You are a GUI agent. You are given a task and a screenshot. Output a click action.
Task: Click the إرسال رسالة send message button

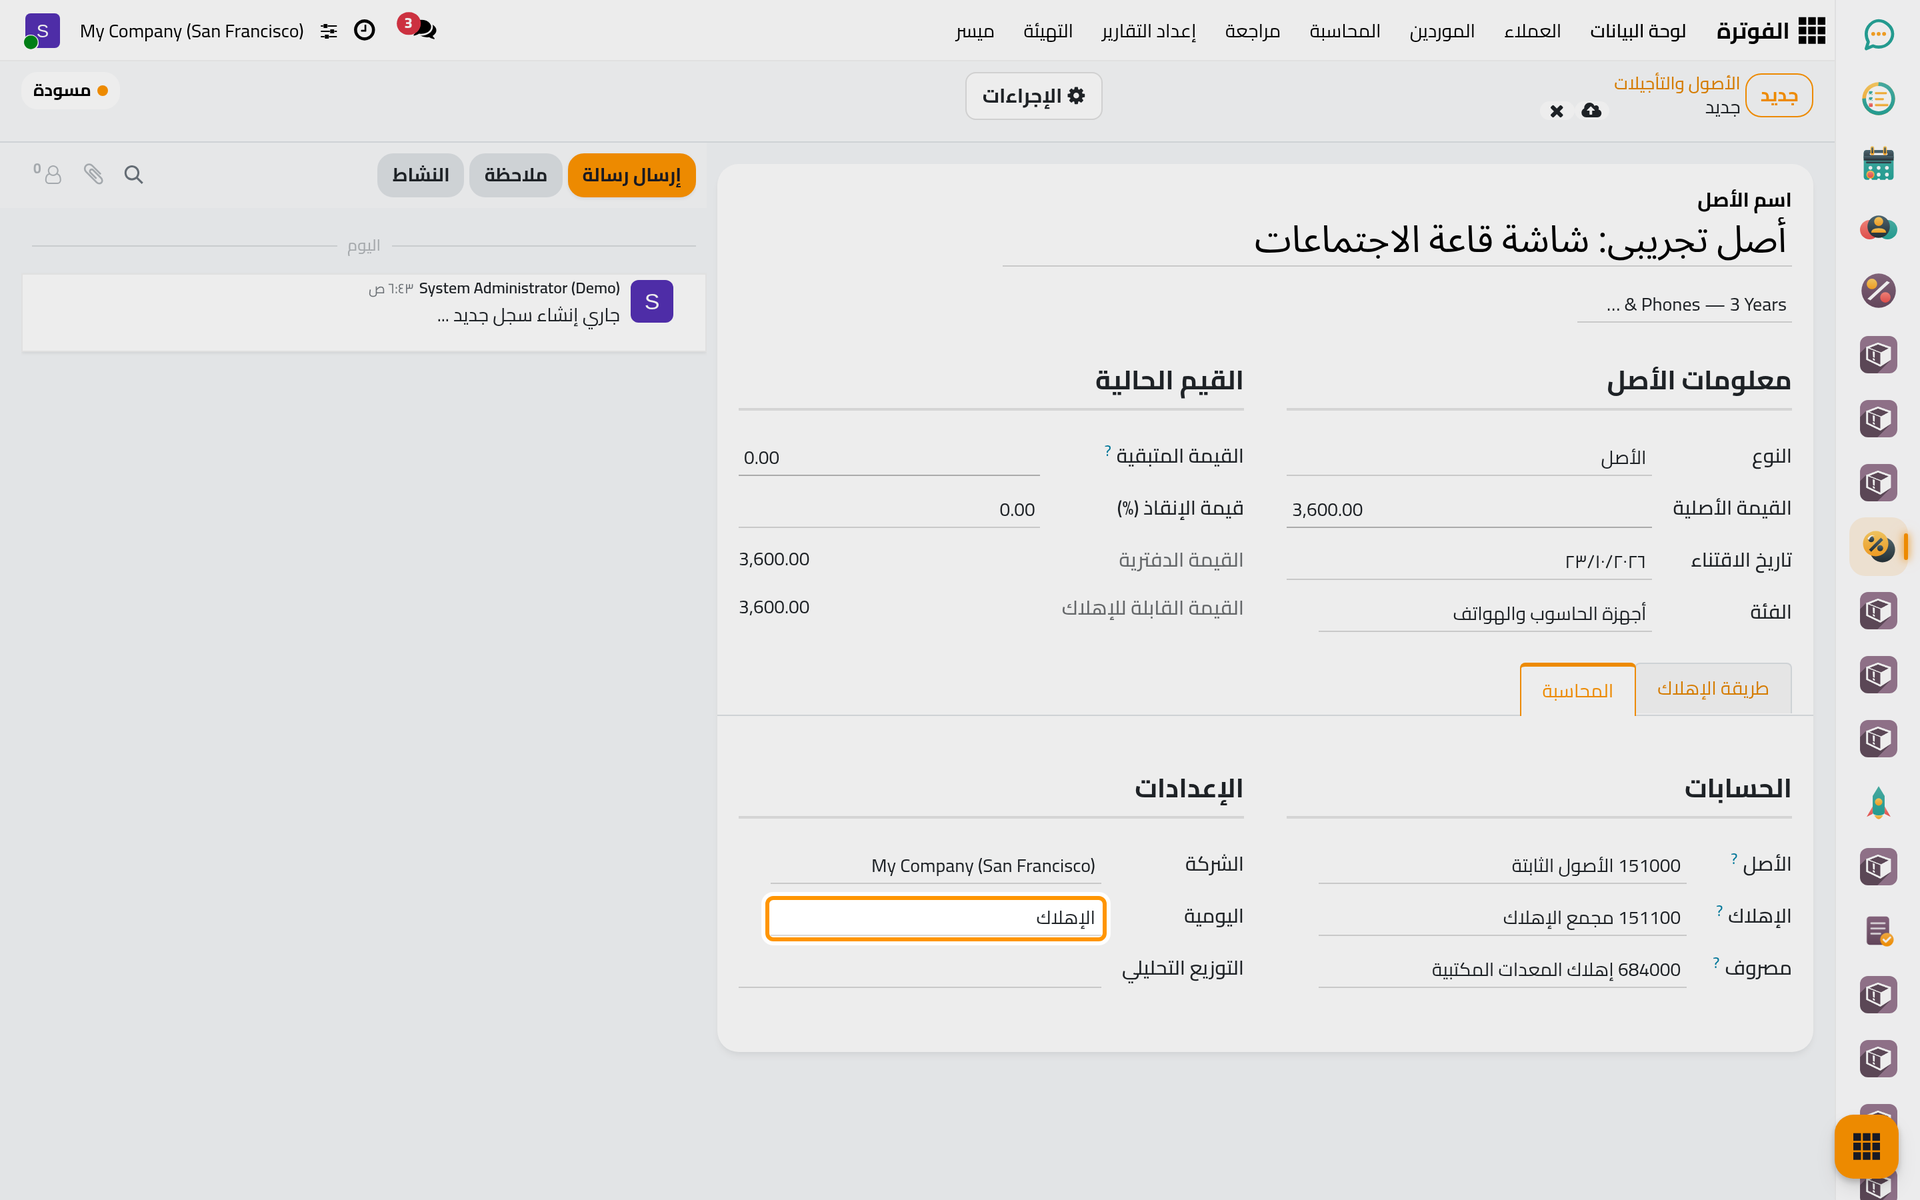click(x=631, y=175)
